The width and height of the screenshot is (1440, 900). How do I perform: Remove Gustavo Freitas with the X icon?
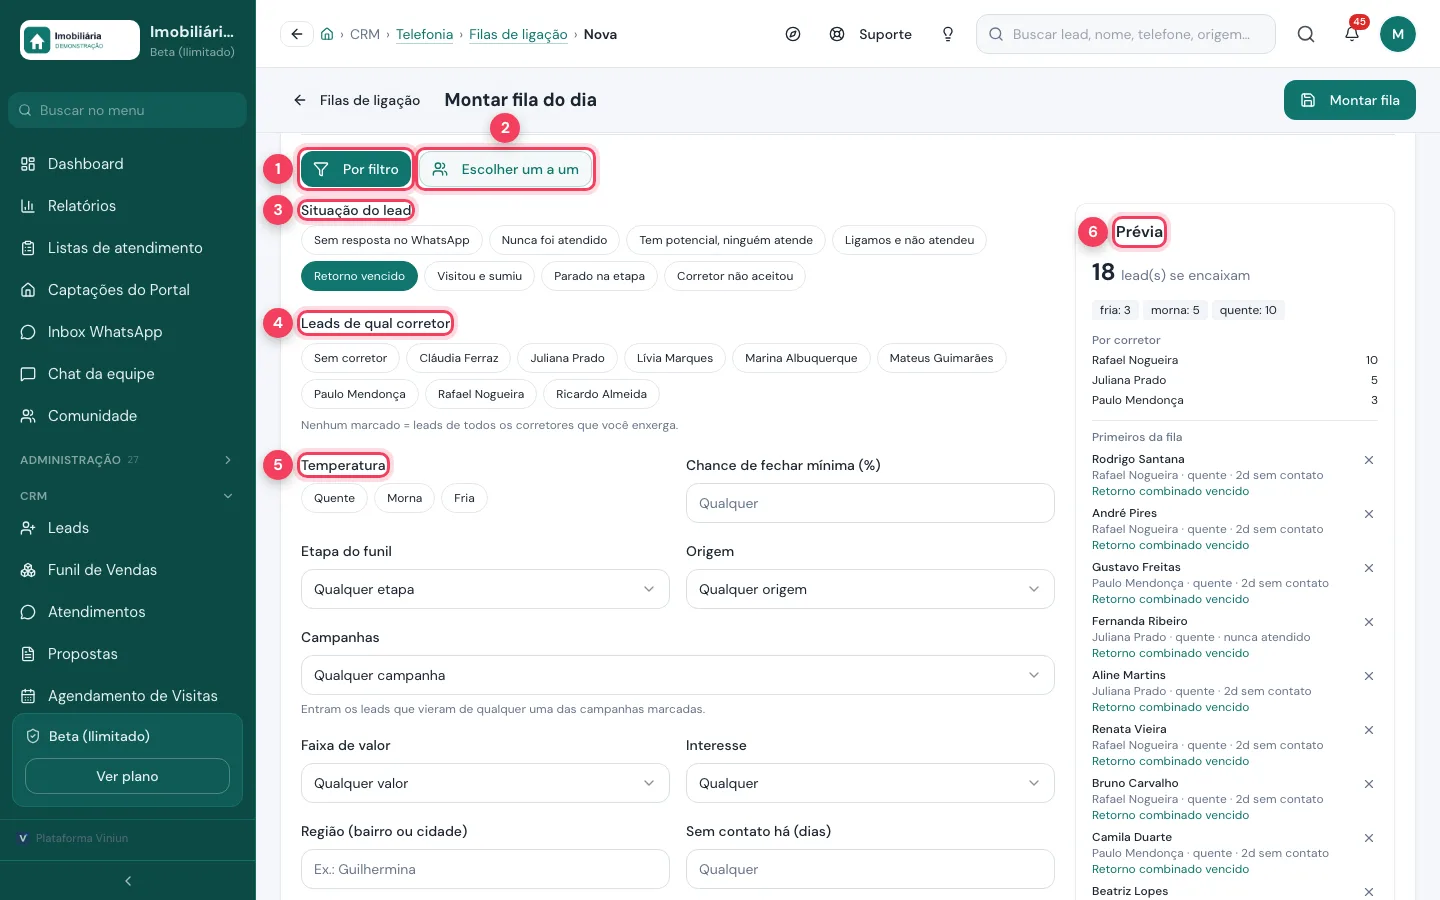click(1369, 568)
